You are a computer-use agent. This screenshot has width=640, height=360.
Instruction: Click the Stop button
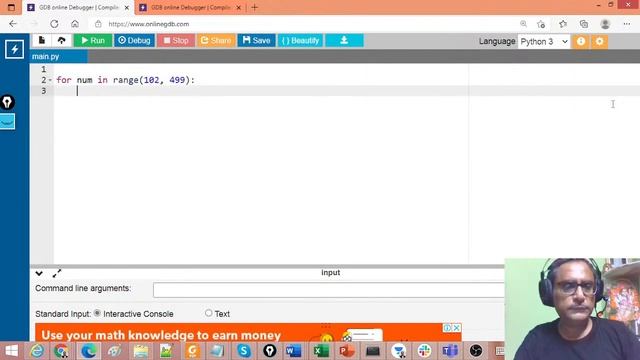(176, 40)
